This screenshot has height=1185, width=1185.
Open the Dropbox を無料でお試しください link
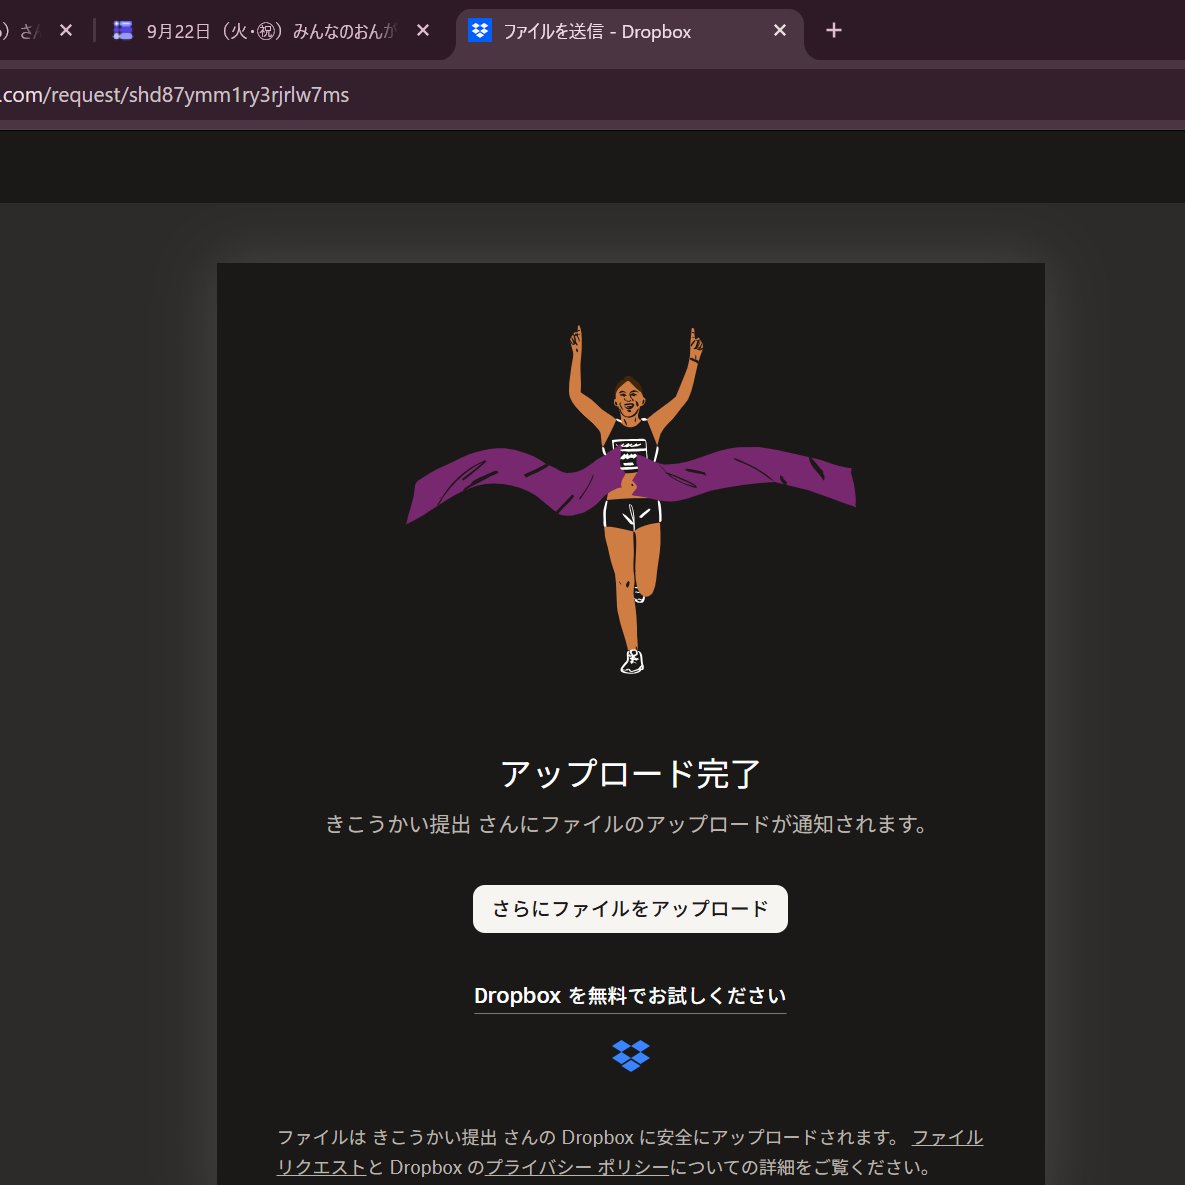point(630,995)
